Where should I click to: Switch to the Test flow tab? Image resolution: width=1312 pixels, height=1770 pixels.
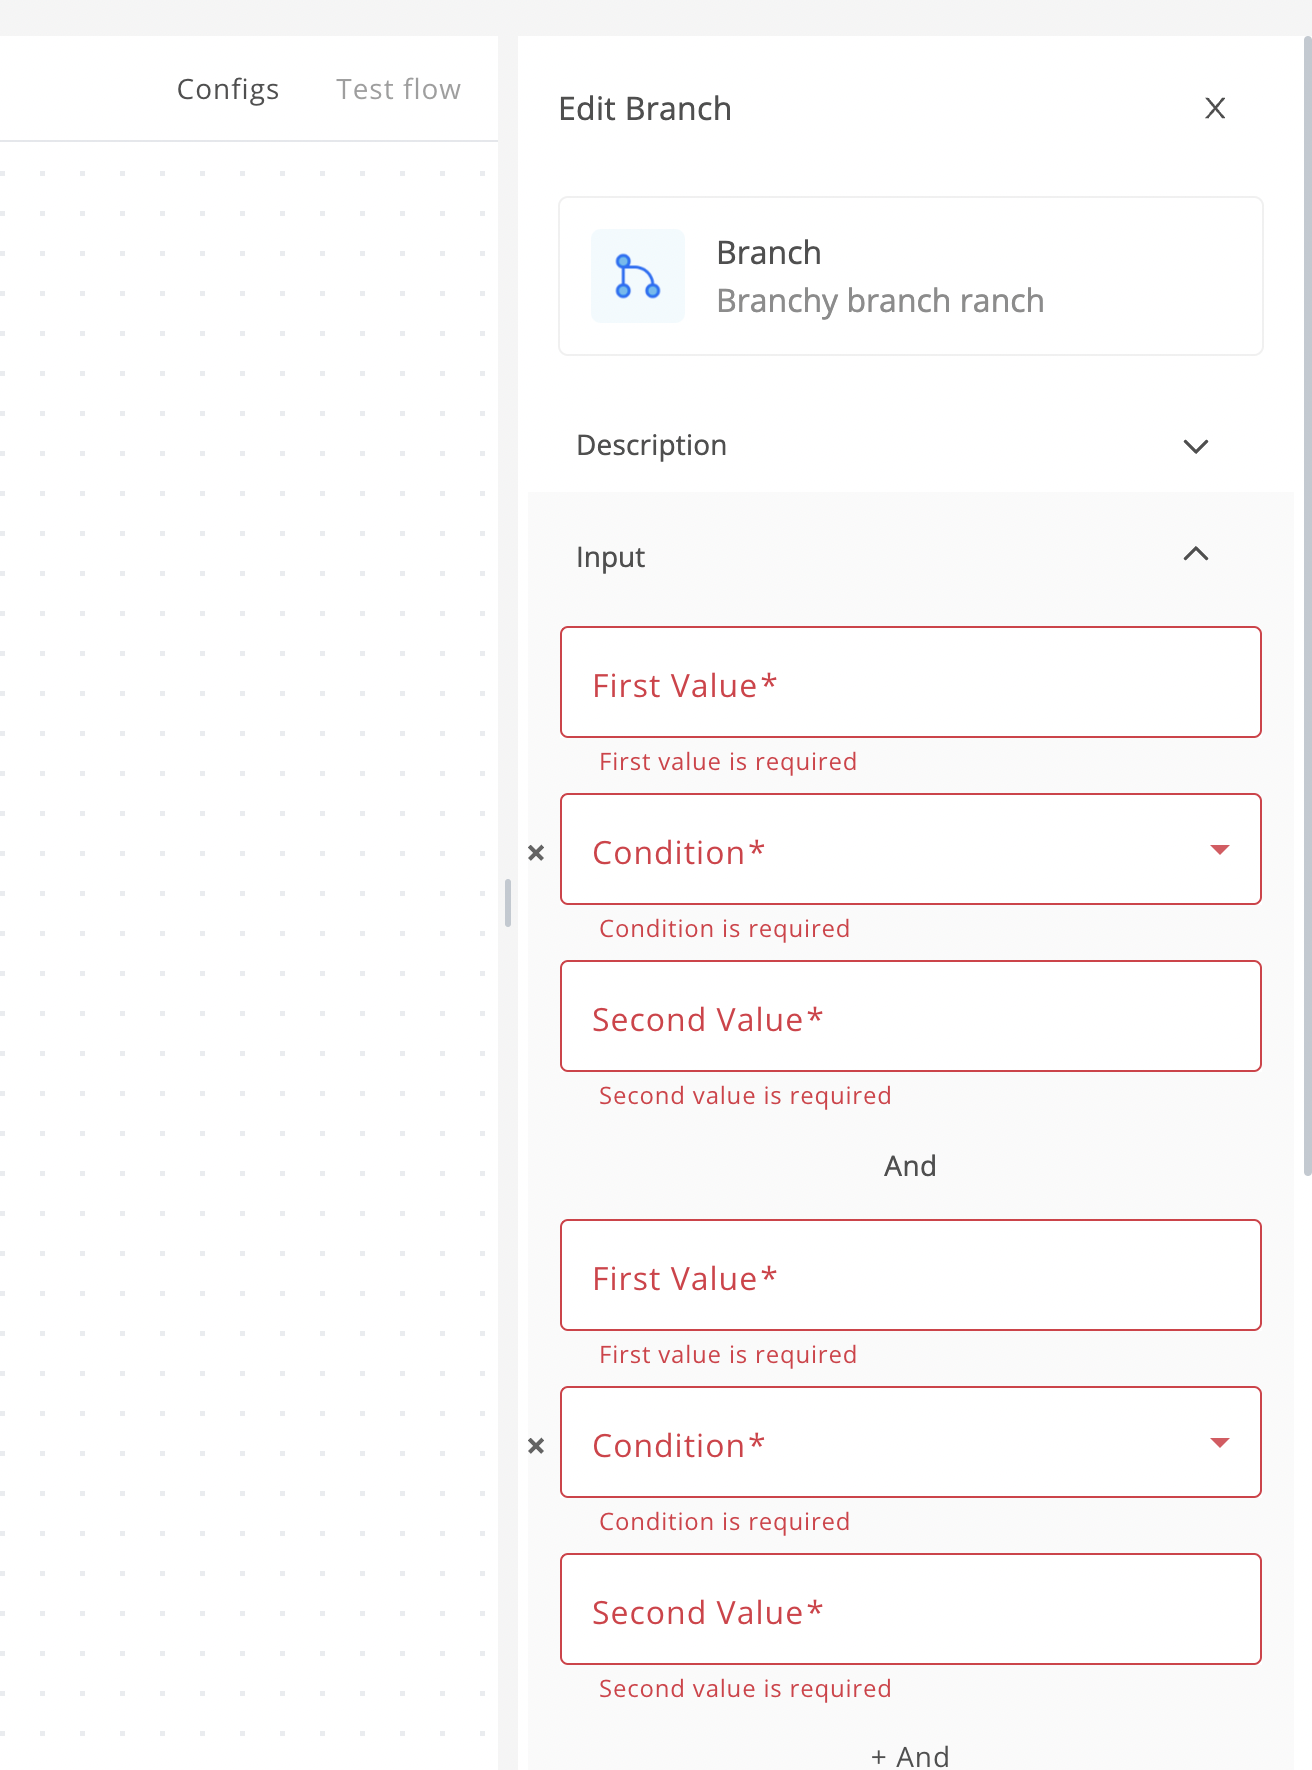tap(397, 88)
